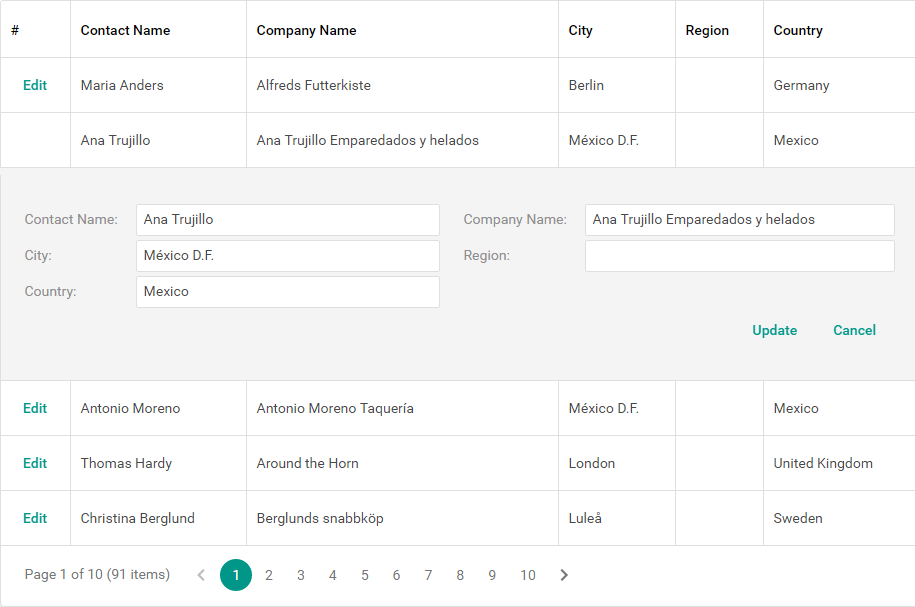Screen dimensions: 915x607
Task: Jump to page 2 in pager
Action: [x=269, y=575]
